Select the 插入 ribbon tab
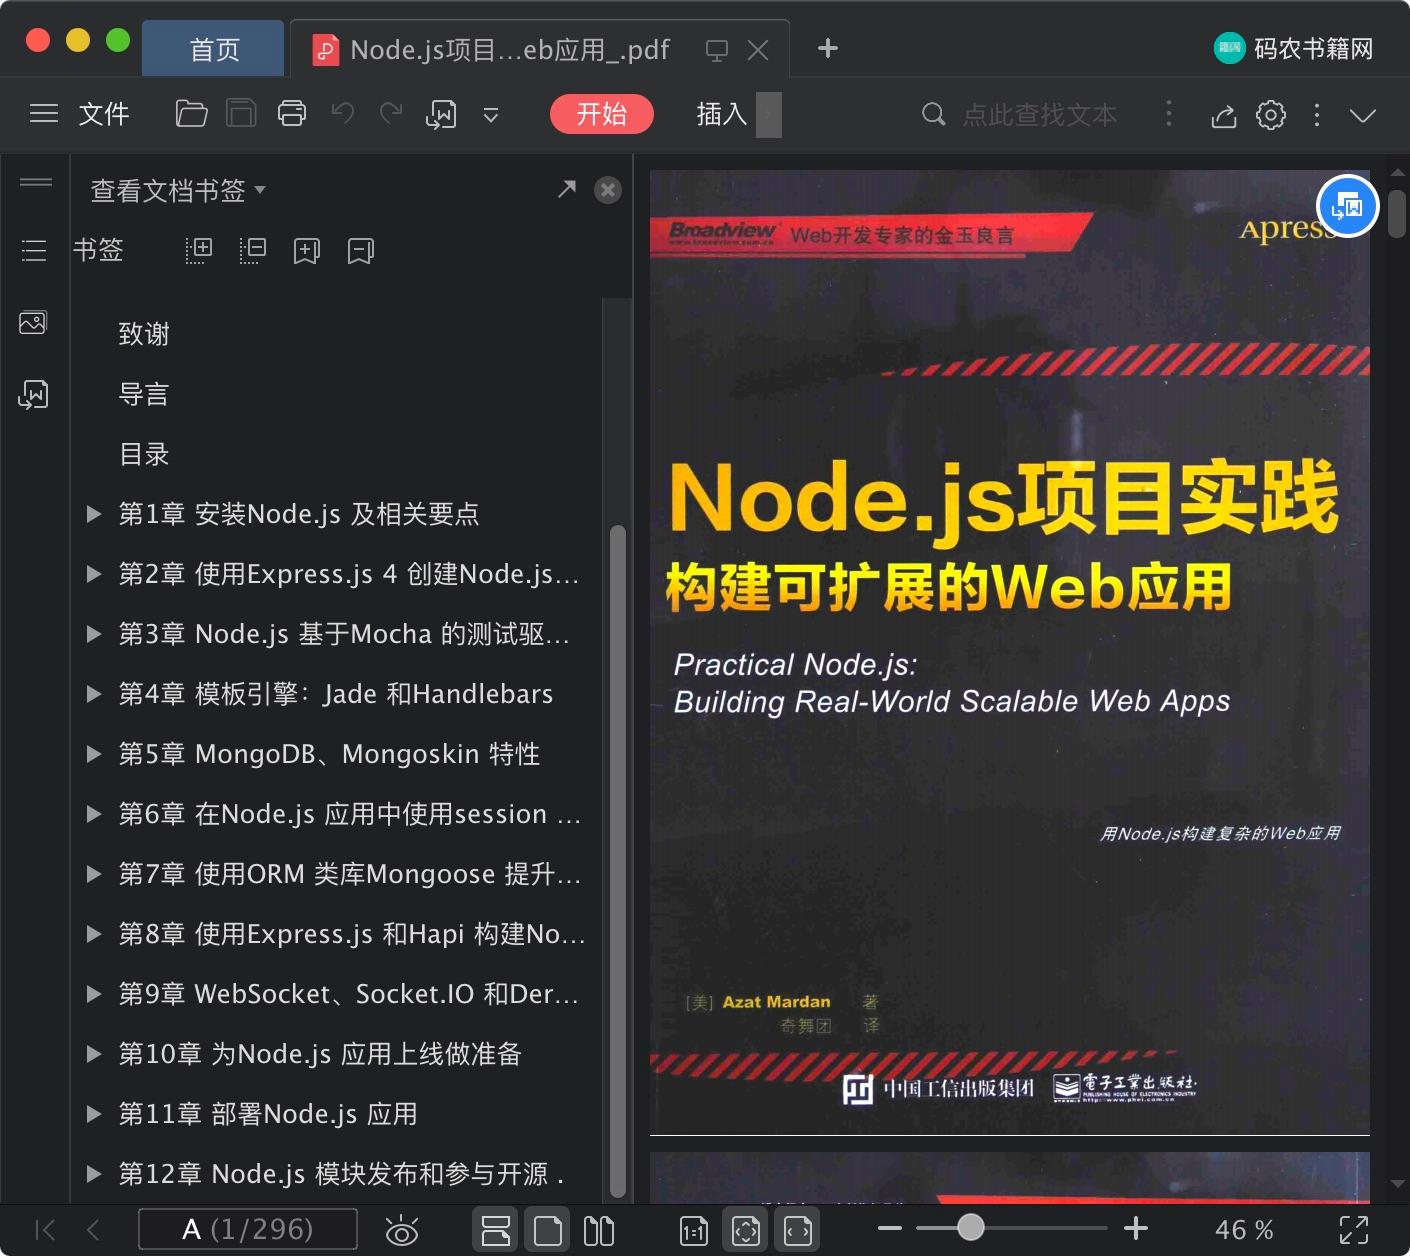The image size is (1410, 1256). [722, 114]
